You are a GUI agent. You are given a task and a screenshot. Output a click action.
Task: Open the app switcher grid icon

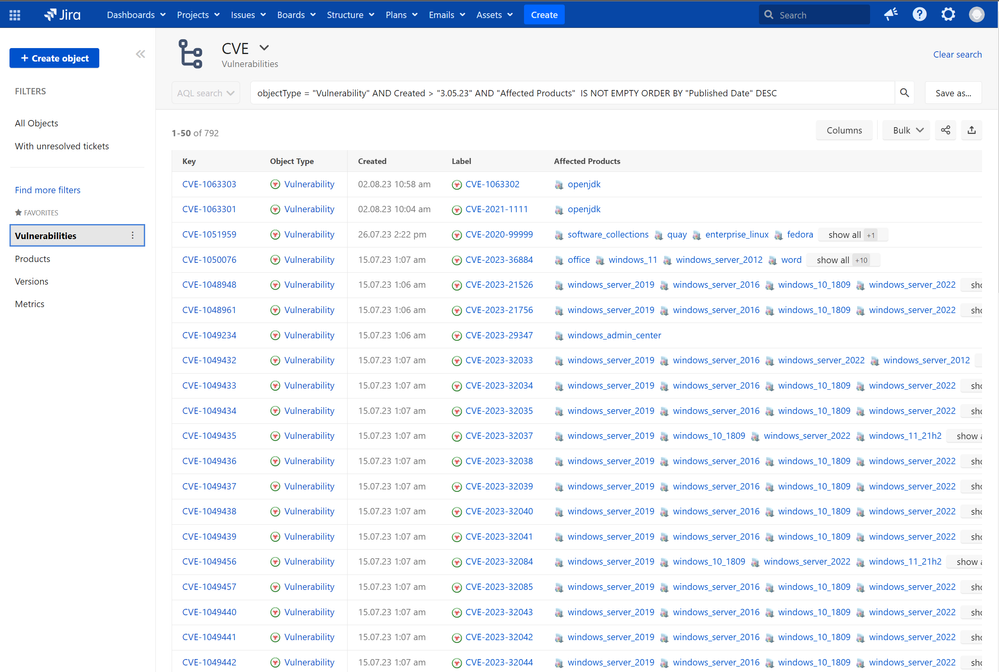(x=15, y=15)
